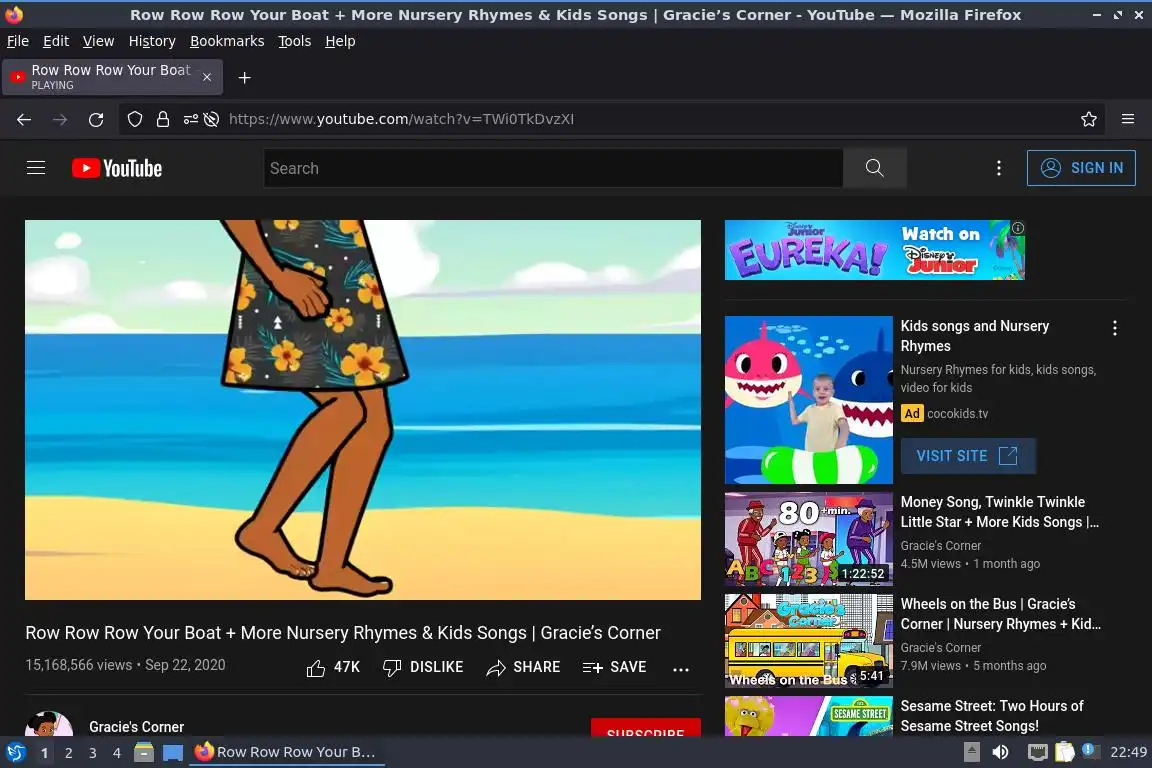The width and height of the screenshot is (1152, 768).
Task: Click SAVE to add to playlist
Action: (x=614, y=667)
